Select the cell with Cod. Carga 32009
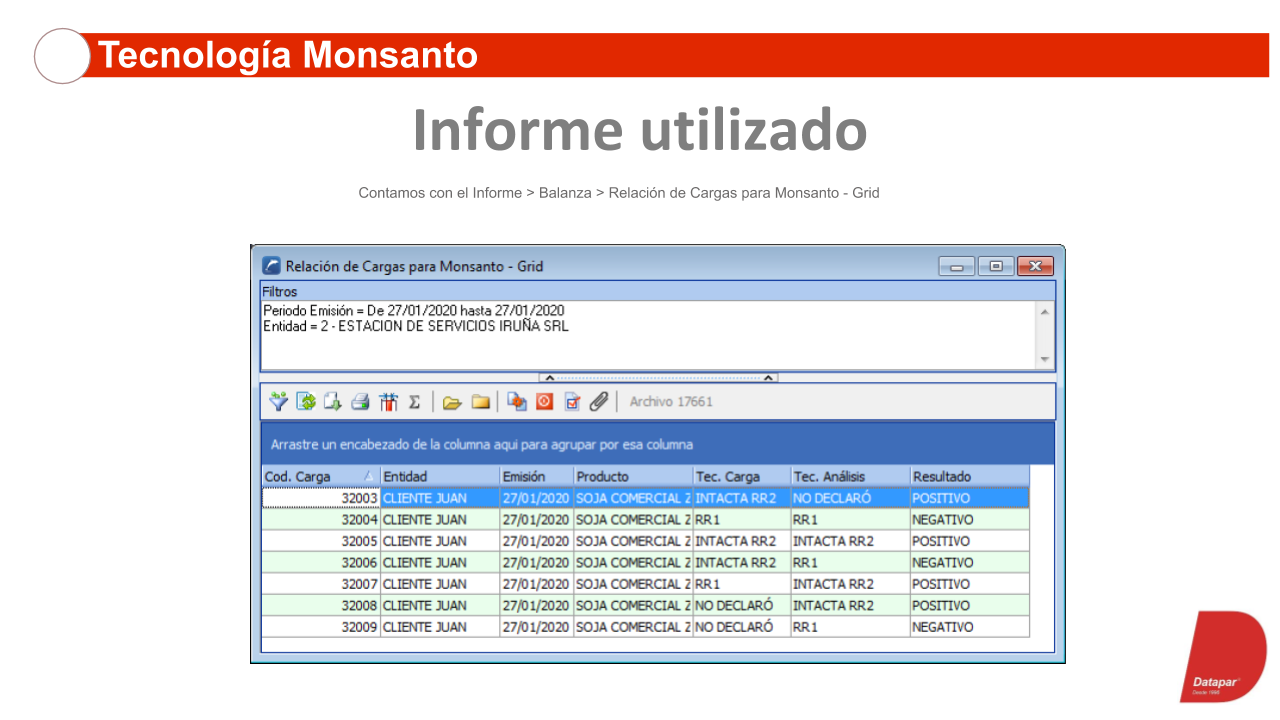Image resolution: width=1280 pixels, height=720 pixels. click(321, 627)
